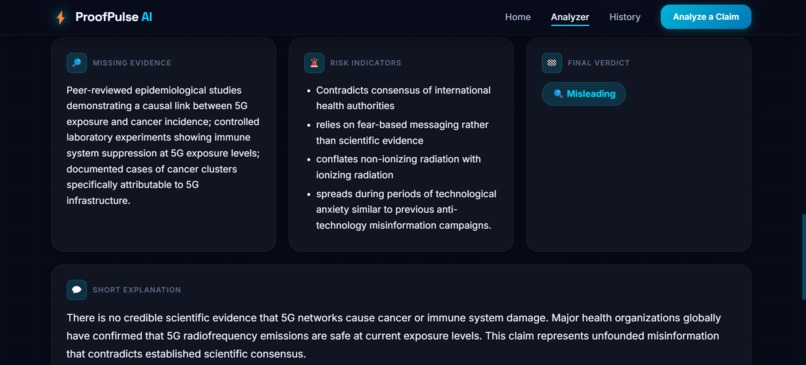Click the SHORT EXPLANATION heading
The height and width of the screenshot is (365, 806).
pos(137,290)
